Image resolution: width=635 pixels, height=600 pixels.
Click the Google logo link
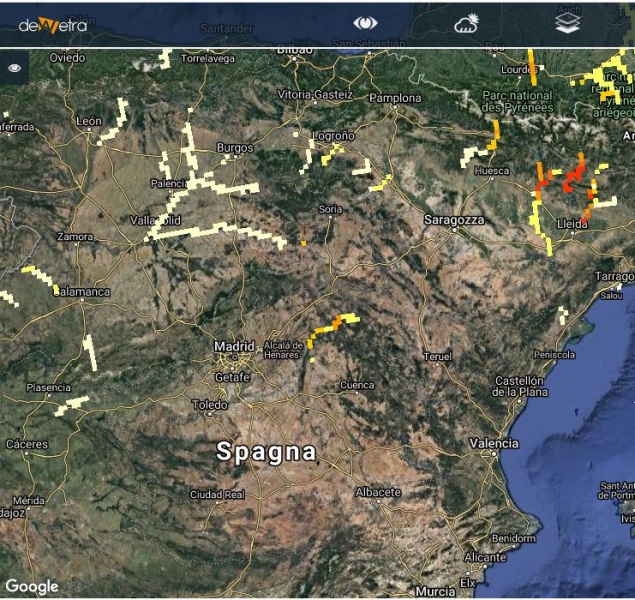(x=32, y=587)
